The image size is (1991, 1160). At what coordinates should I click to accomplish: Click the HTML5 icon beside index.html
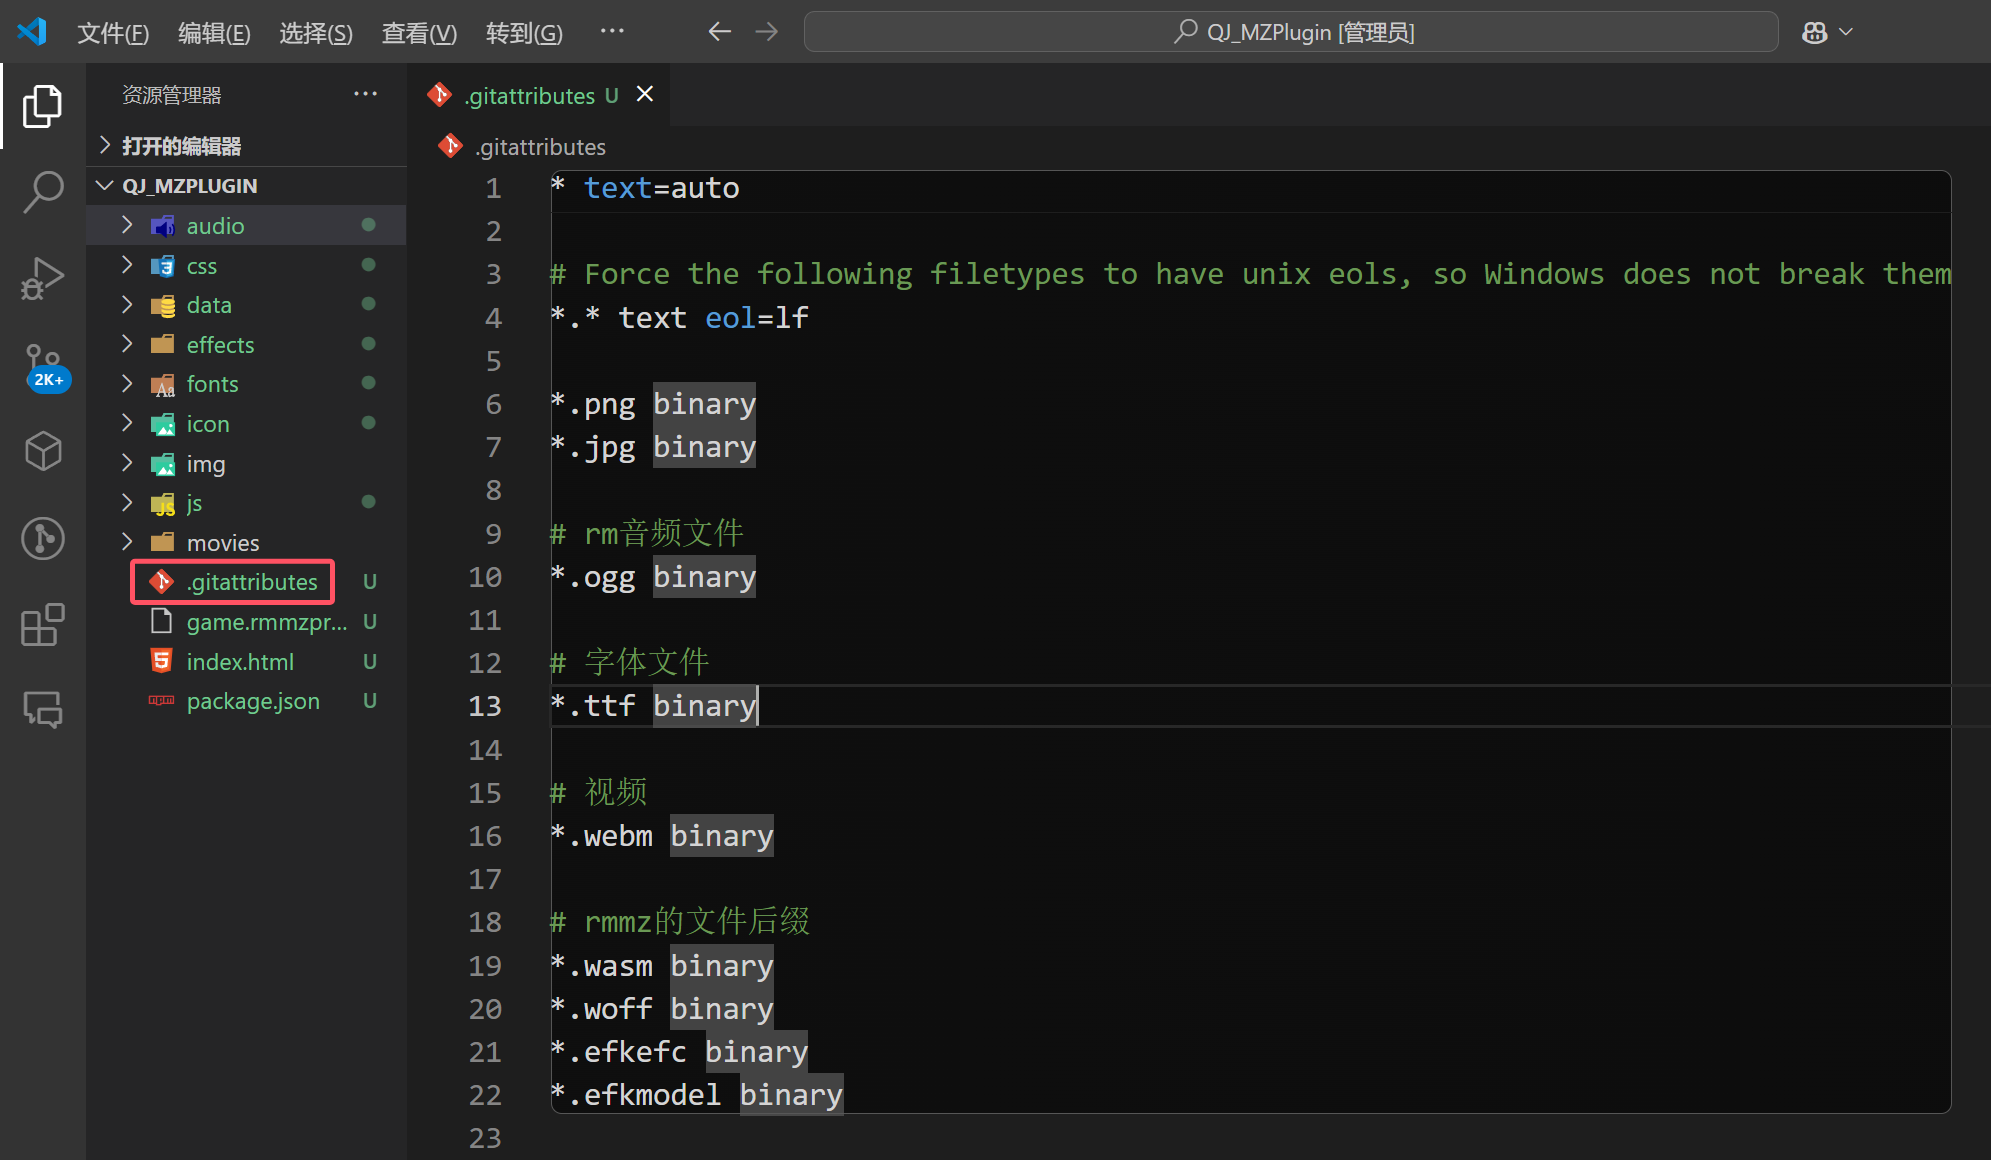(161, 661)
